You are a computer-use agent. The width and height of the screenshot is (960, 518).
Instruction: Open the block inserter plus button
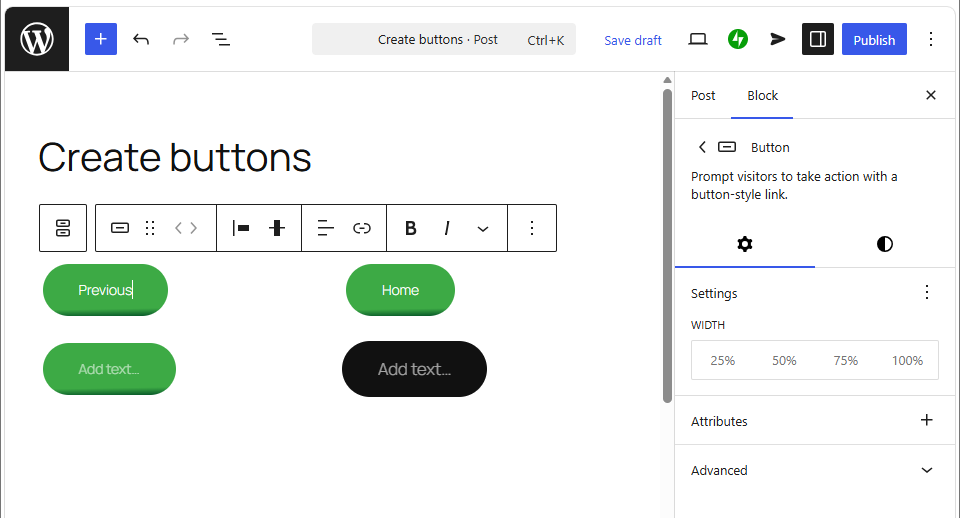(101, 39)
